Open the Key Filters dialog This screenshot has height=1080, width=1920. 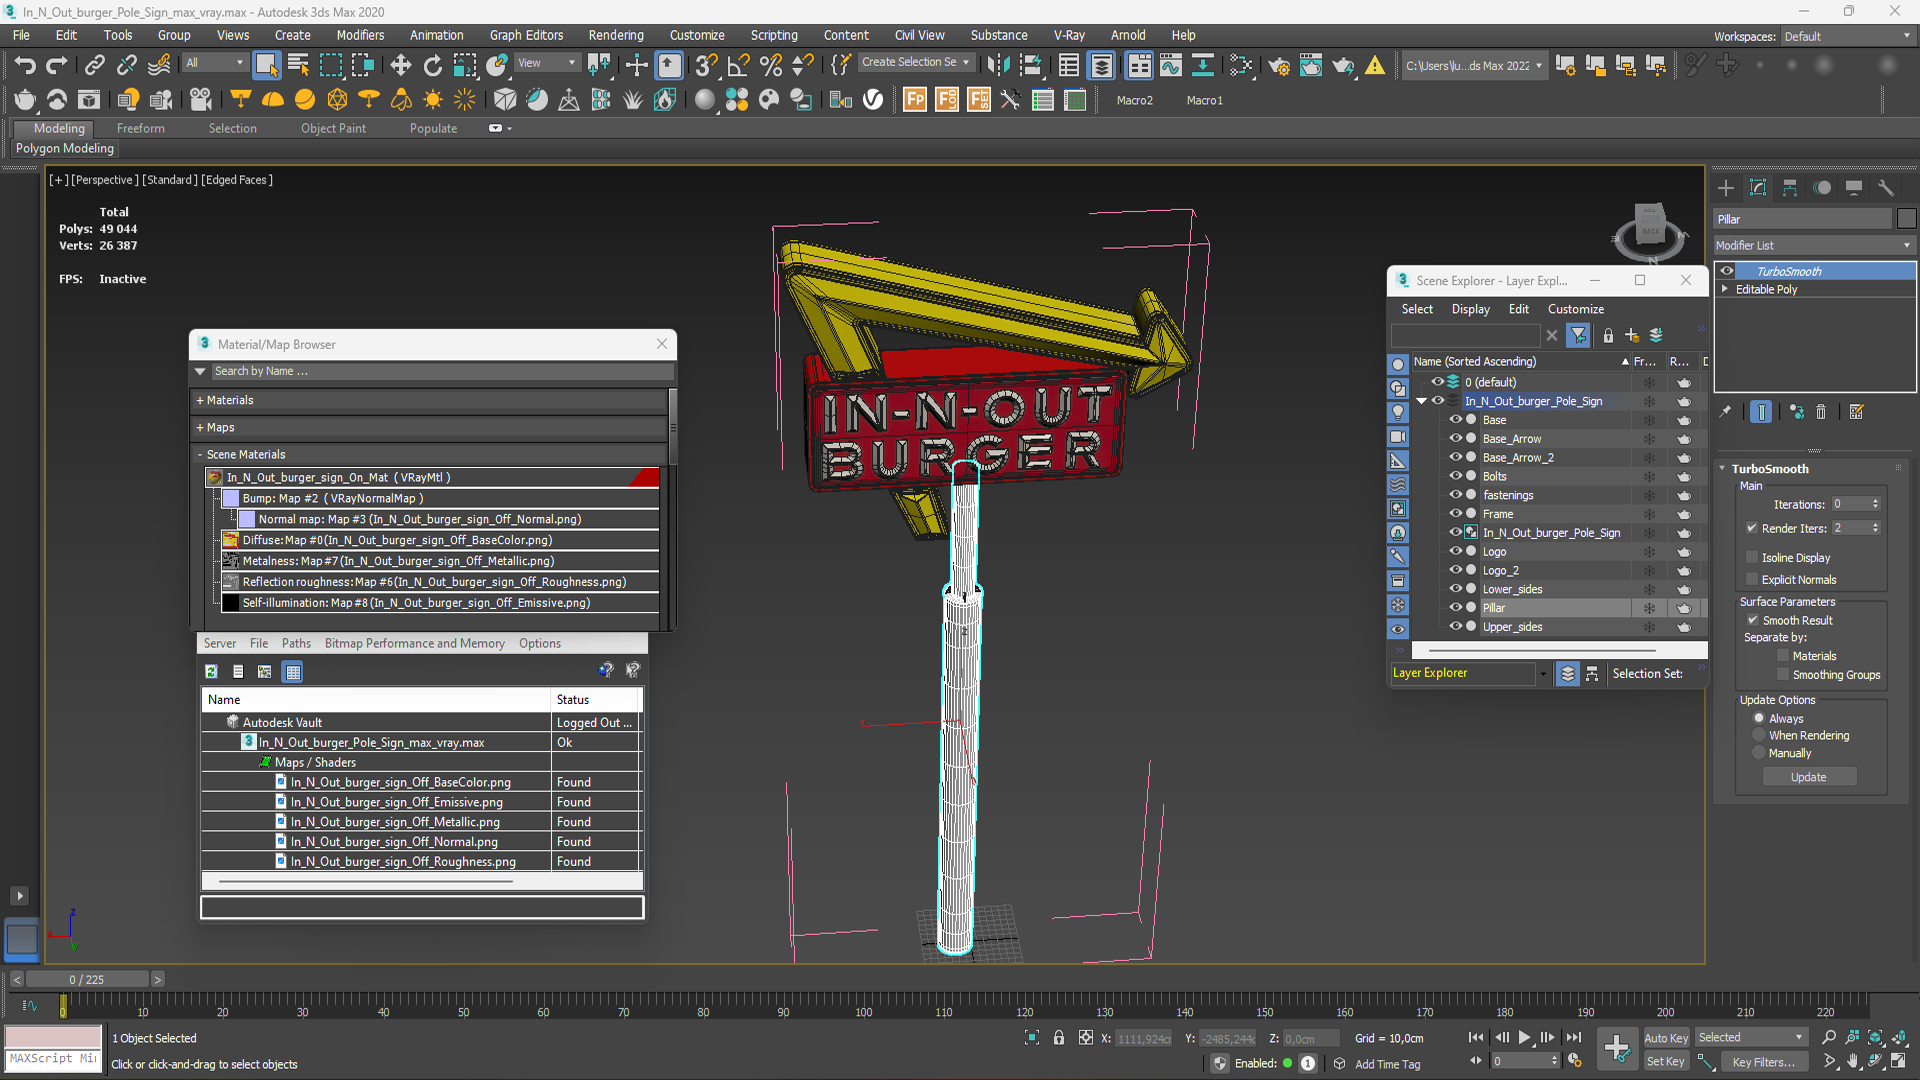click(1764, 1062)
